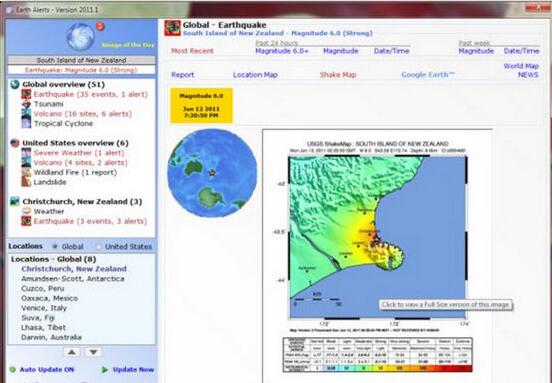Click the yellow Magnitude 6.0 event box
This screenshot has height=383, width=552.
tap(201, 105)
